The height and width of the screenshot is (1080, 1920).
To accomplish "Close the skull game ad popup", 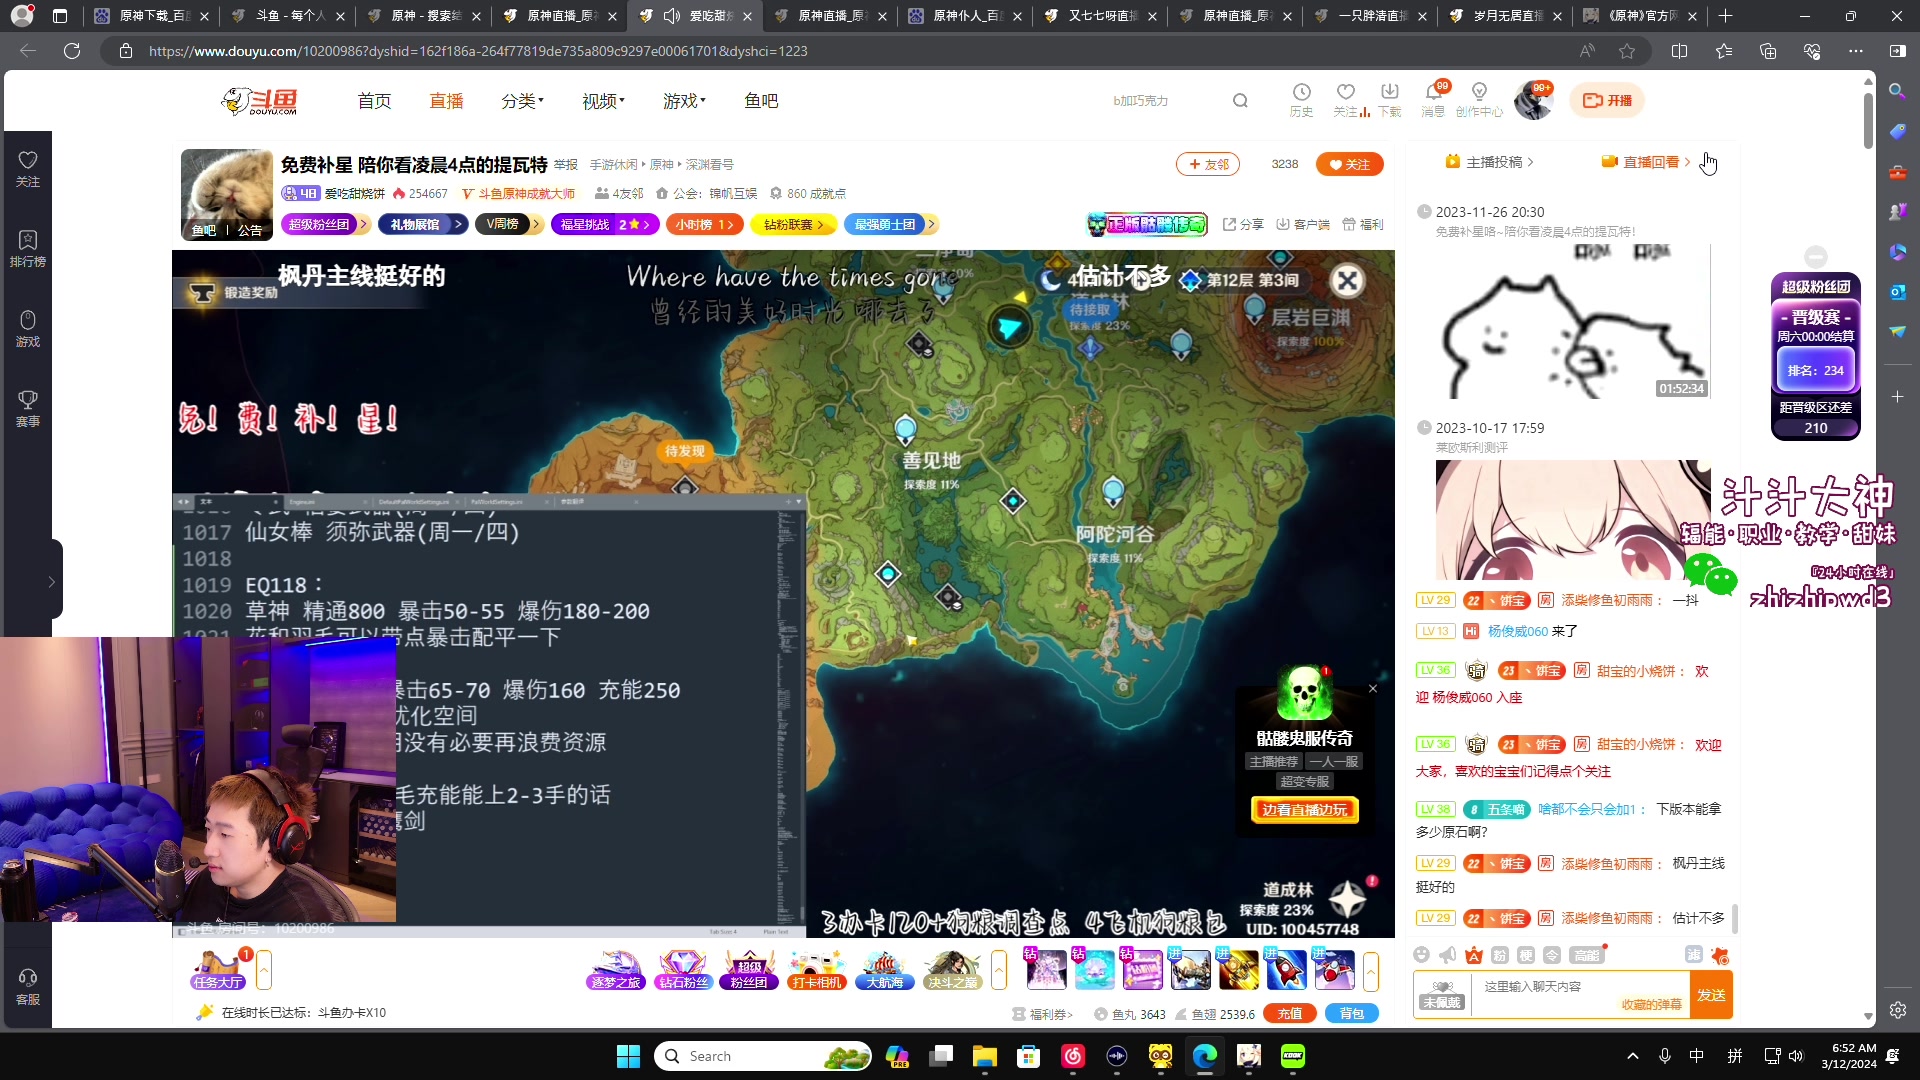I will [1373, 688].
